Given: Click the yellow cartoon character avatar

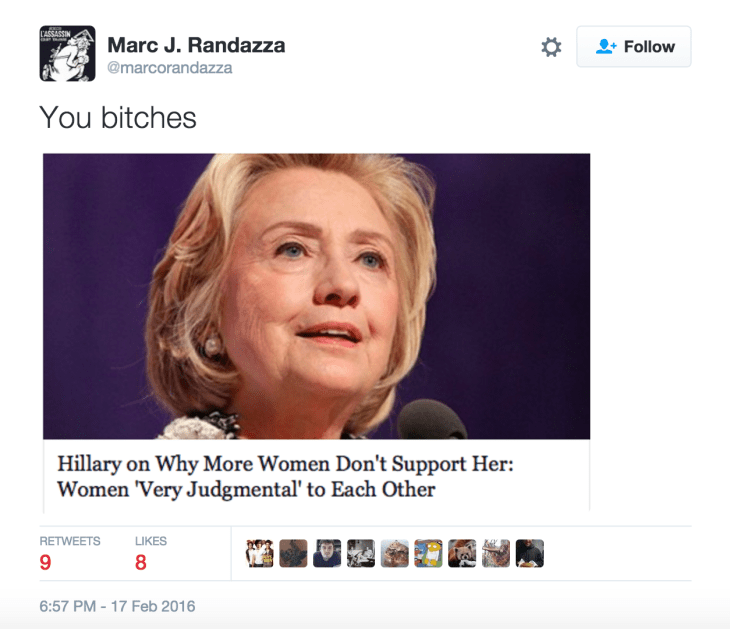Looking at the screenshot, I should point(428,553).
